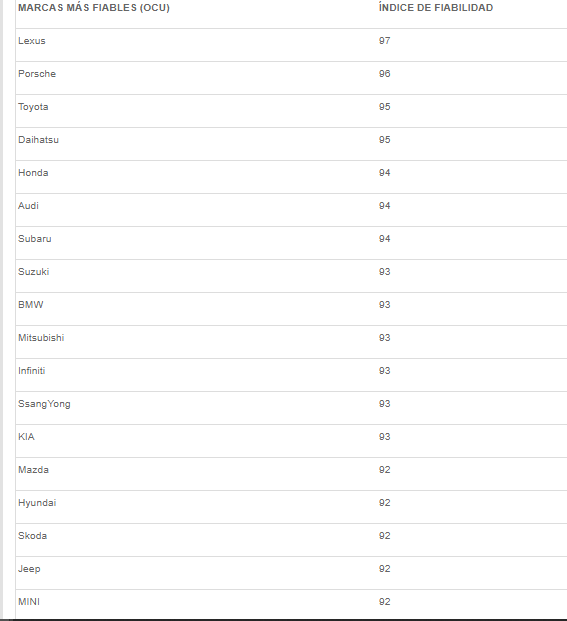The height and width of the screenshot is (621, 567).
Task: Click the MARCAS MÁS FIABLES (OCU) header
Action: 94,8
